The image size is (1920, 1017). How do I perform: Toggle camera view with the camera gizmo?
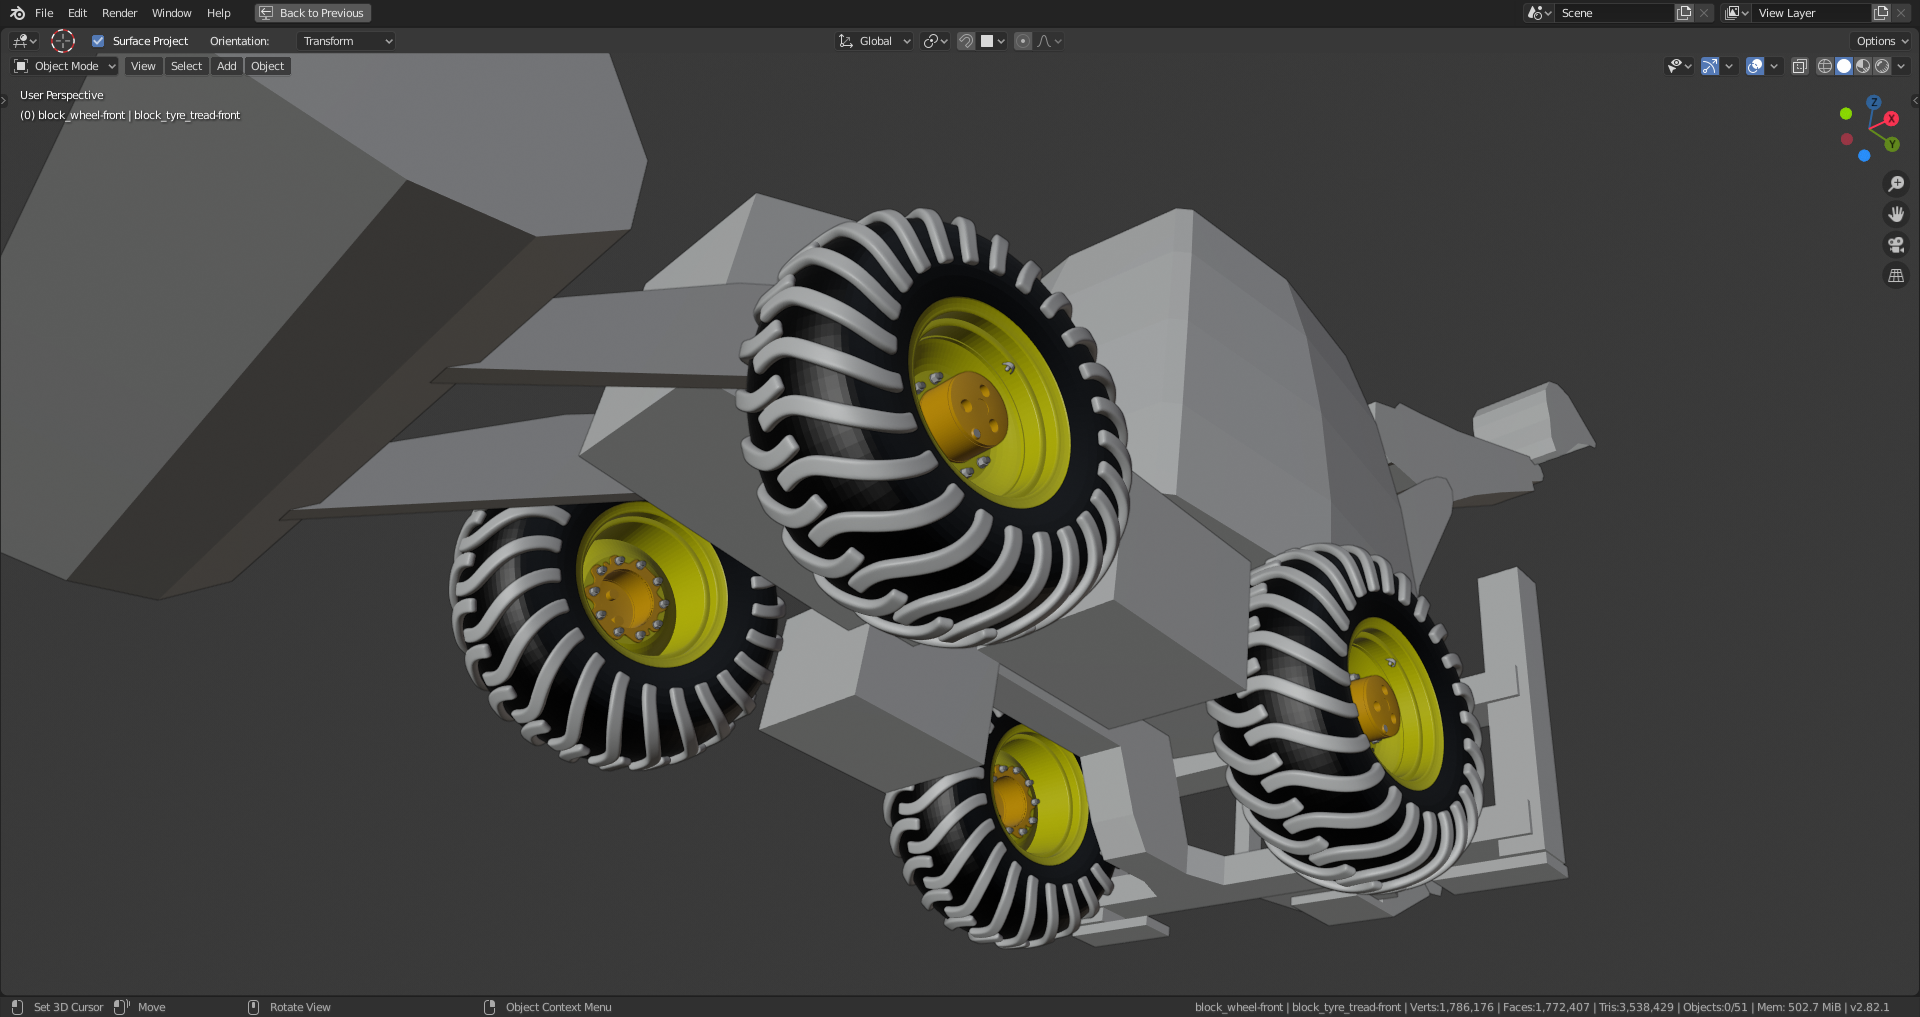[x=1895, y=245]
